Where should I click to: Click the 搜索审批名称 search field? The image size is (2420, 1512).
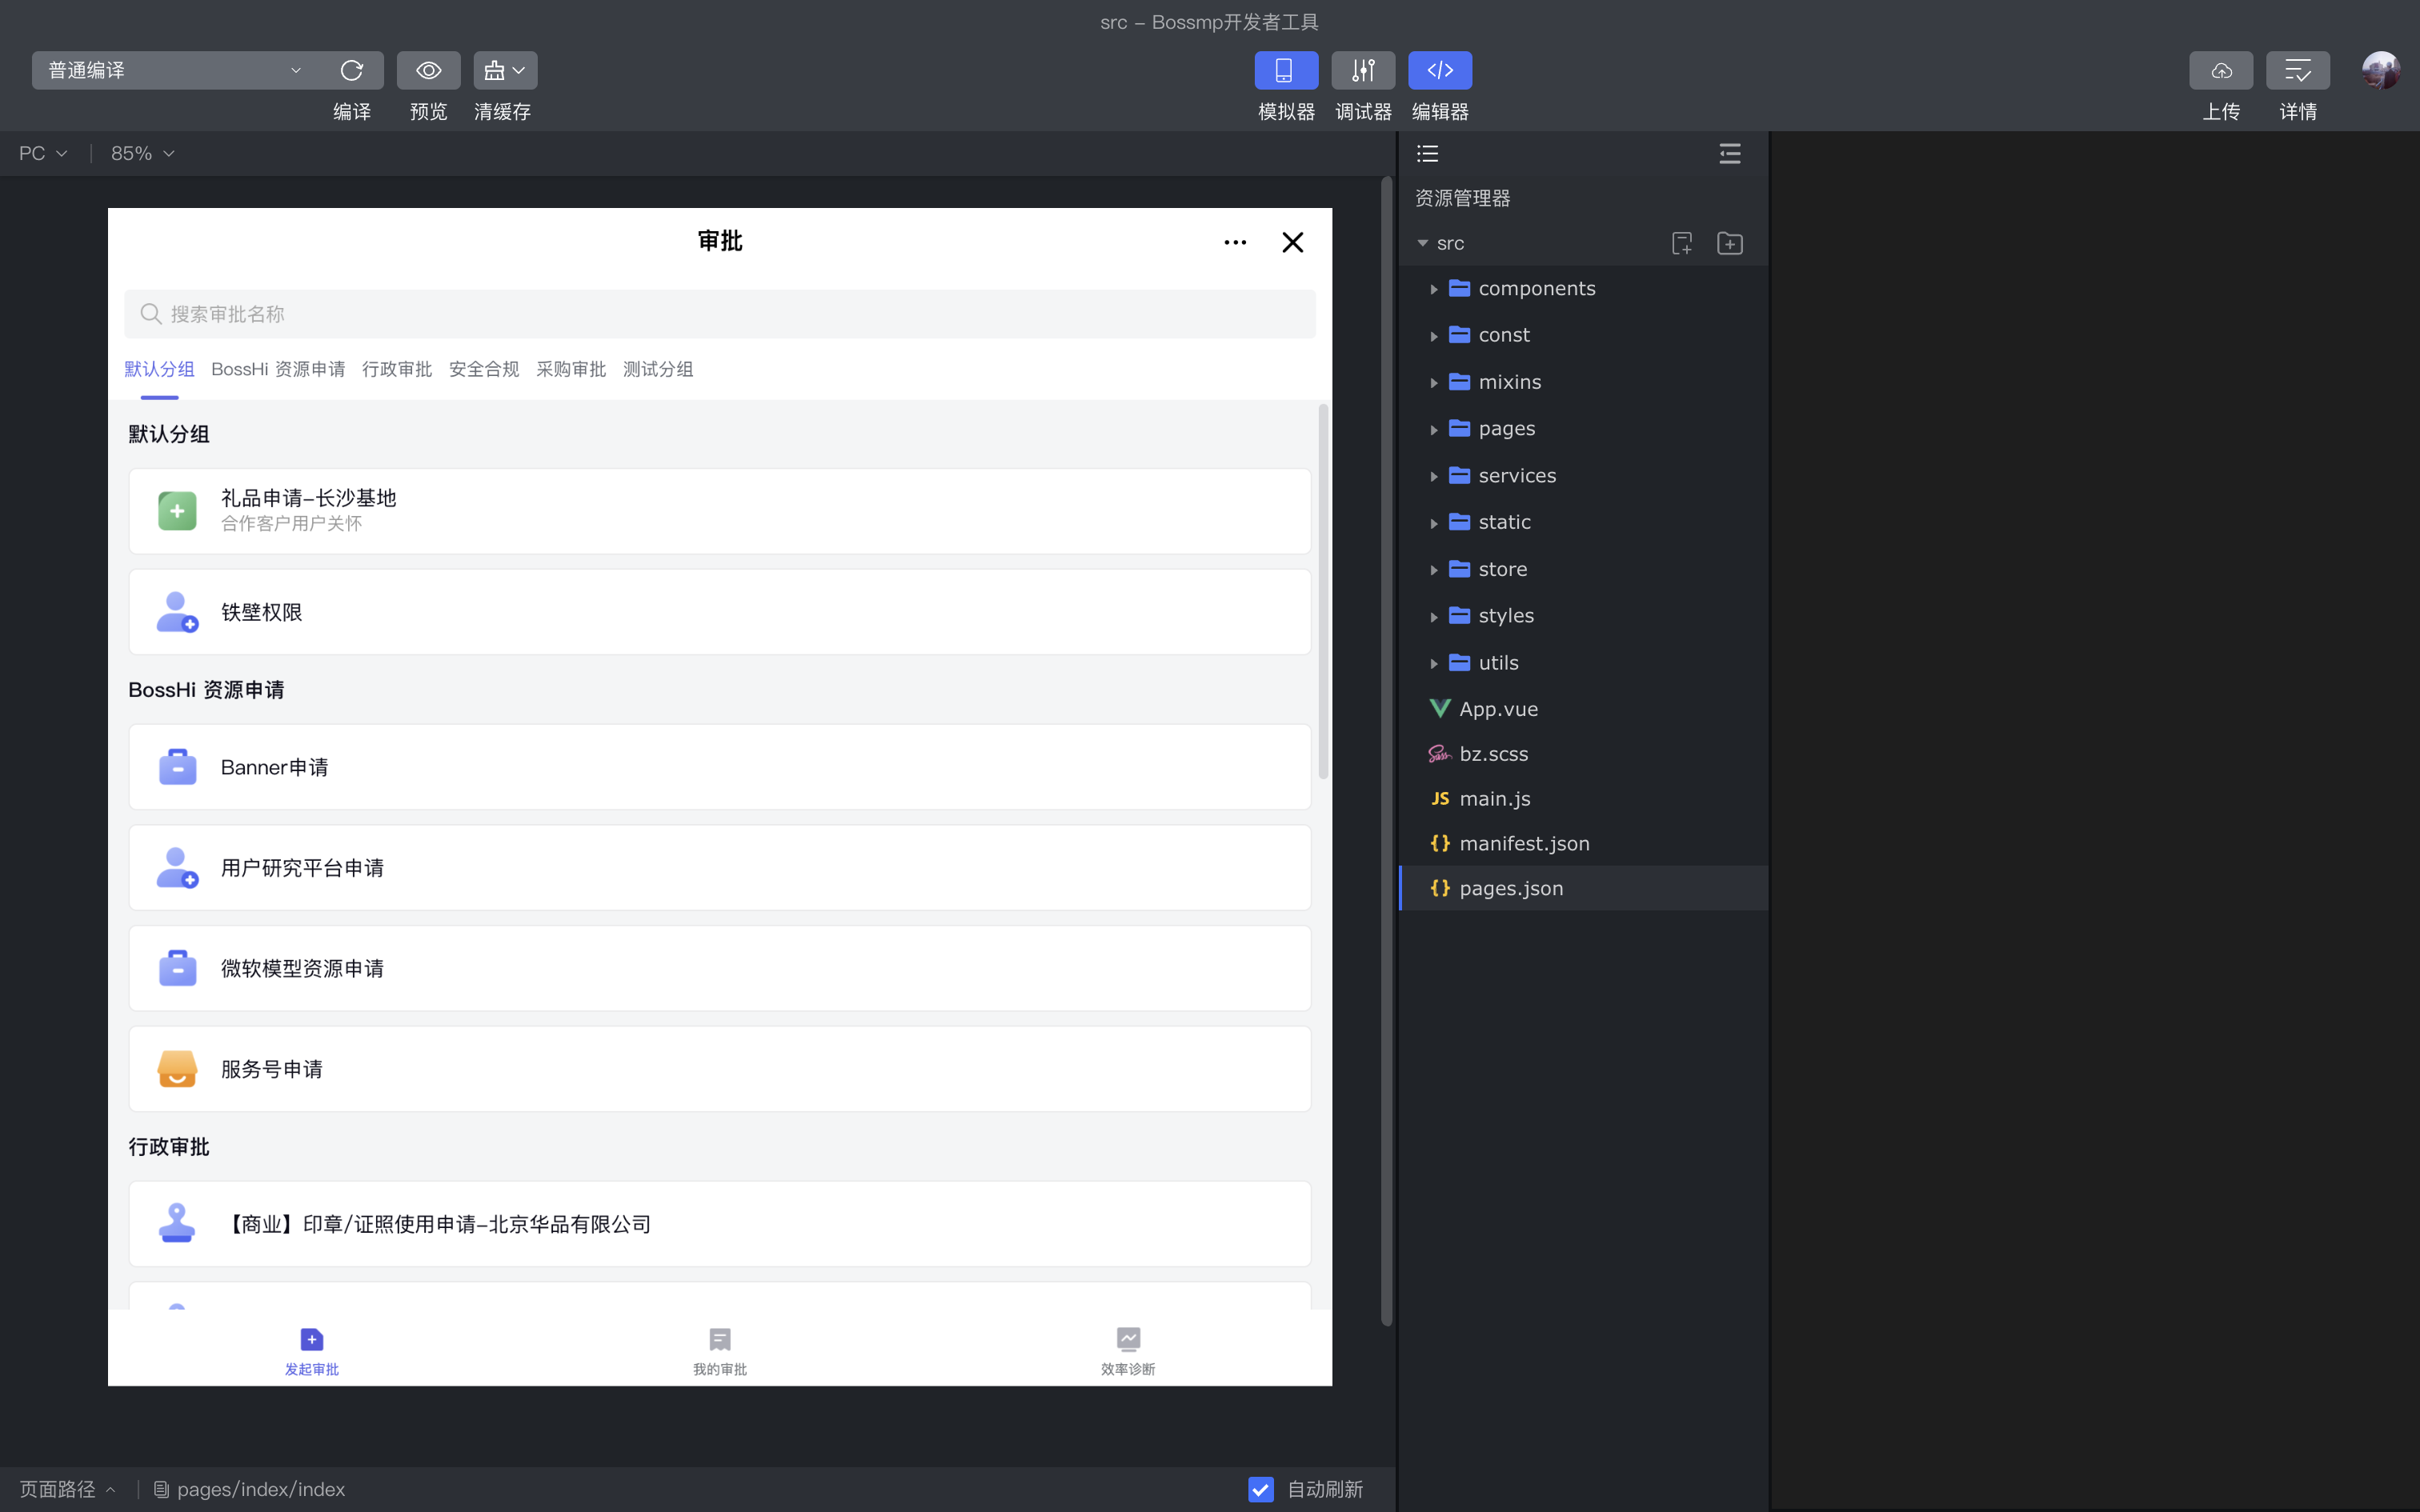pos(719,314)
